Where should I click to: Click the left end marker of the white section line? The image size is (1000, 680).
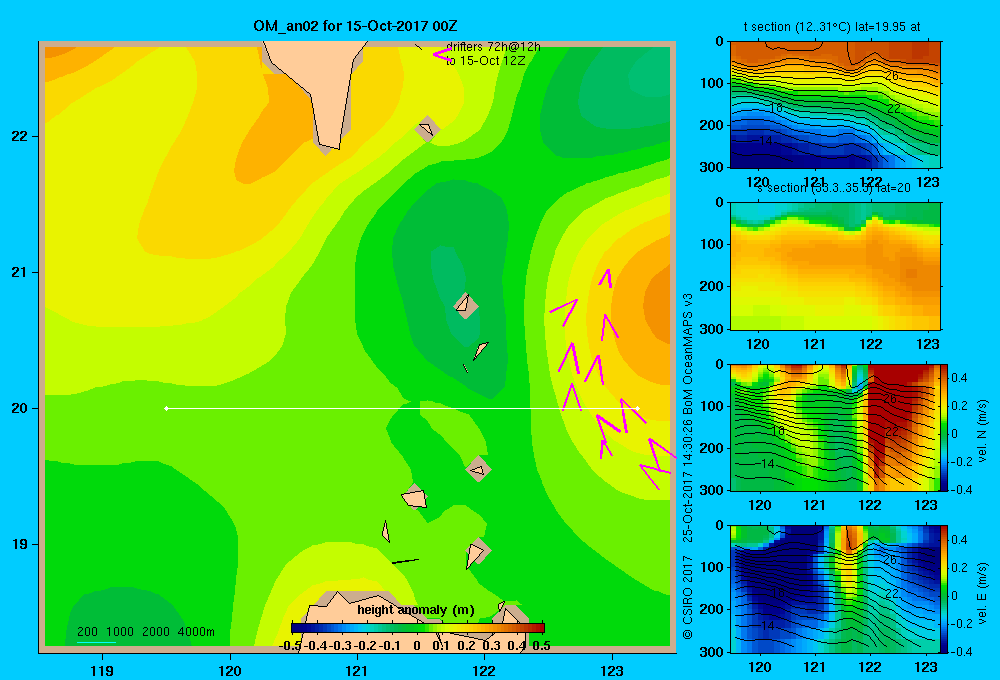pos(166,408)
